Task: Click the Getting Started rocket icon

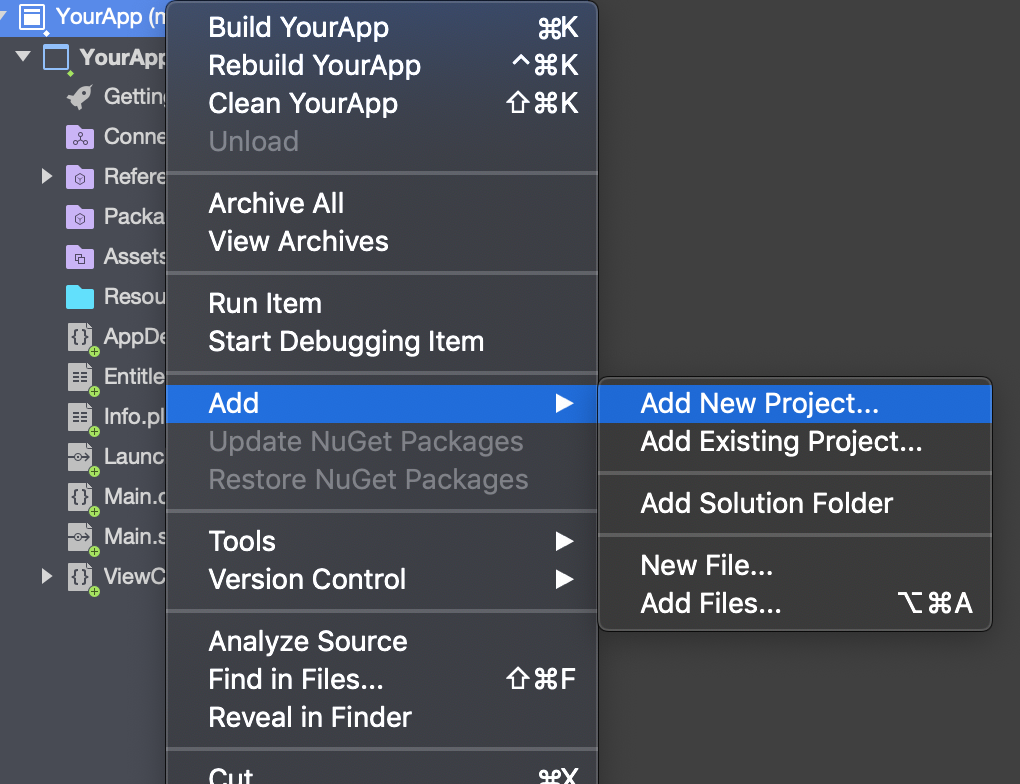Action: tap(80, 97)
